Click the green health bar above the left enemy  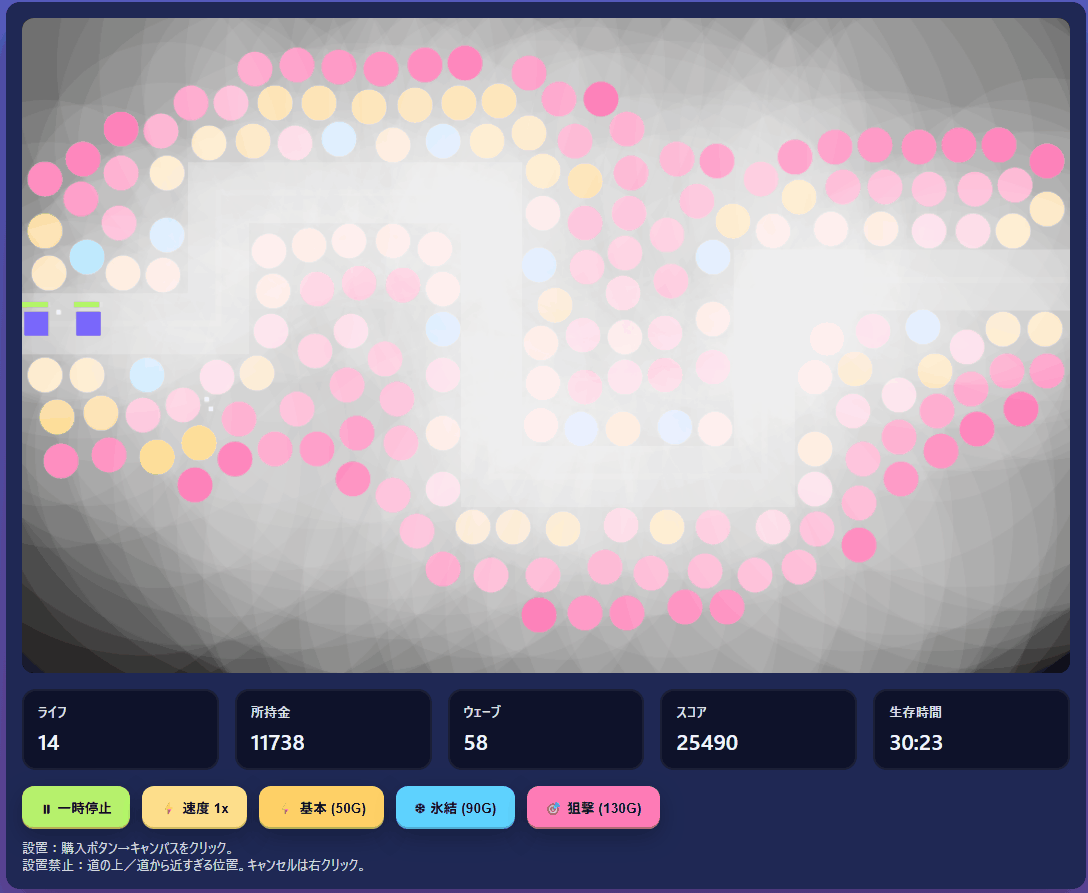coord(36,304)
